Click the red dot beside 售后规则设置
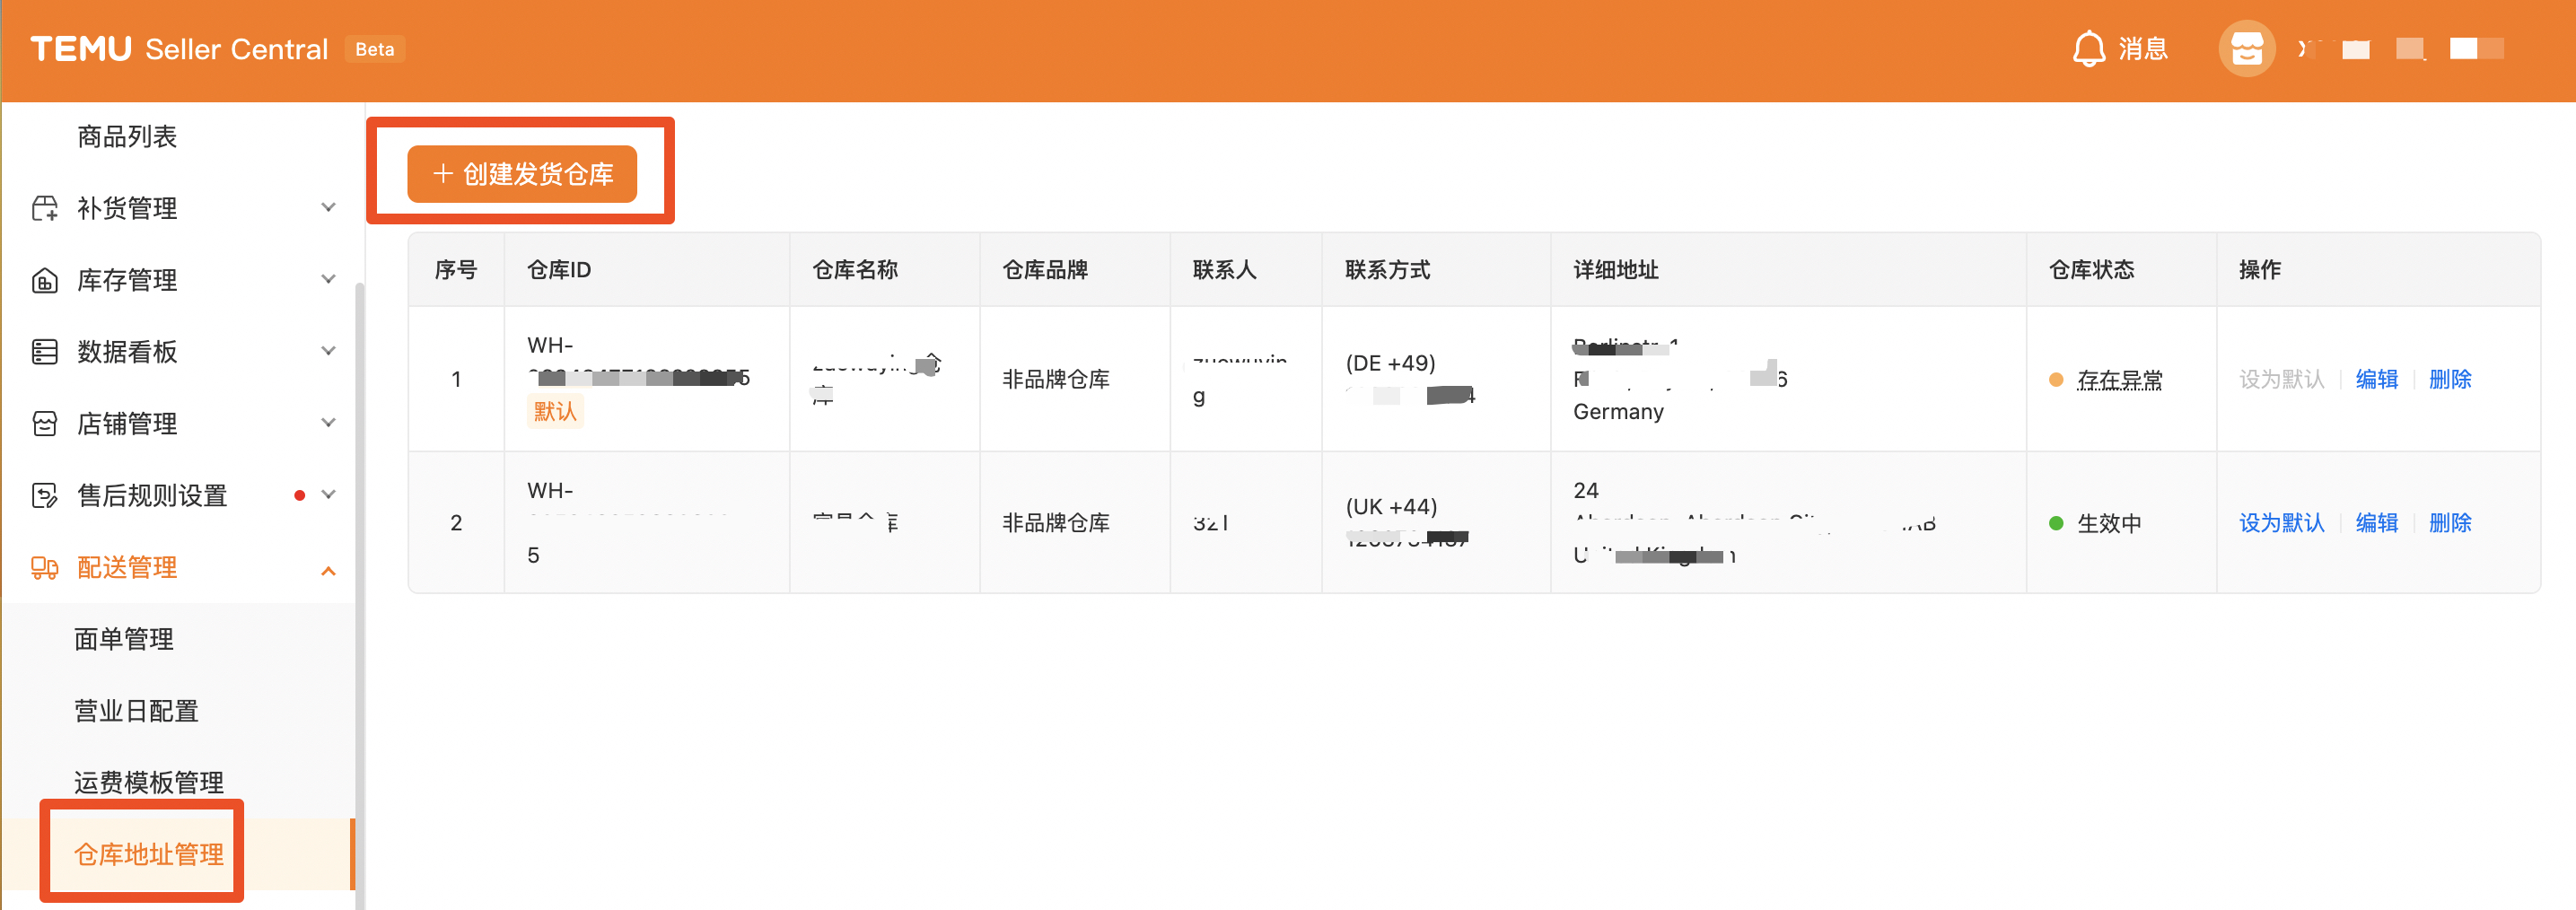 coord(299,496)
